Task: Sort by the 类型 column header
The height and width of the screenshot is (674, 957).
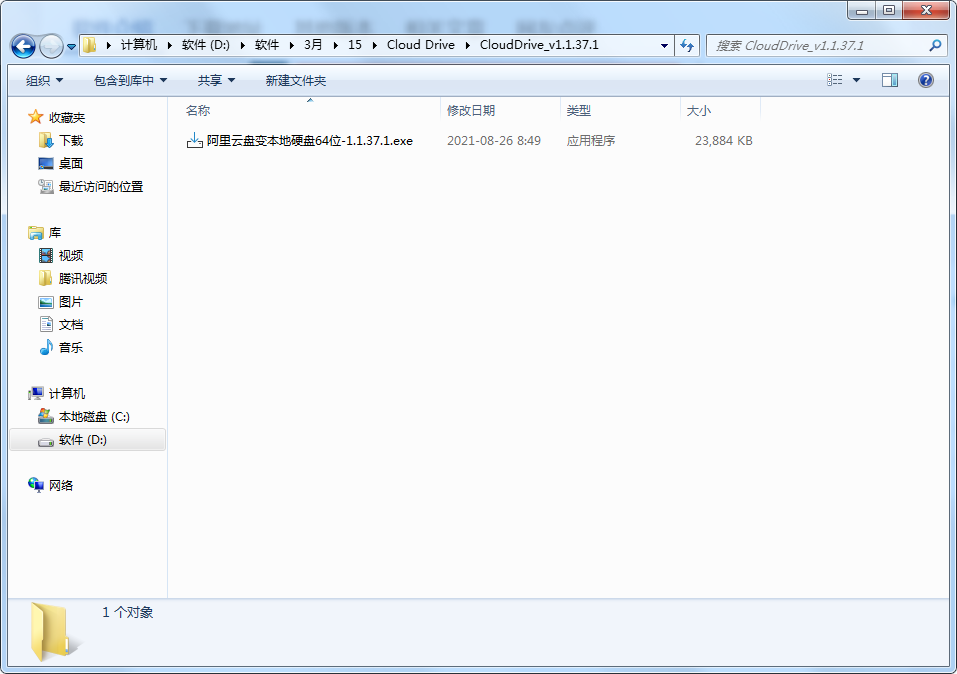Action: (620, 111)
